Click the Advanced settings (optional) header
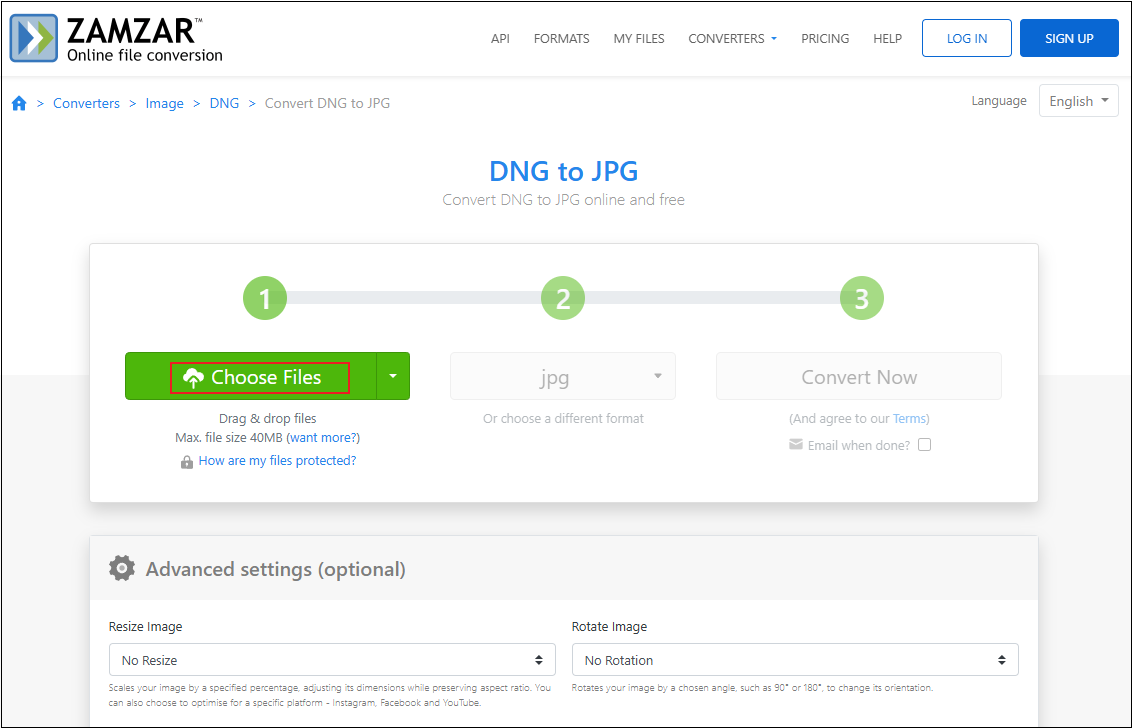 (x=276, y=569)
